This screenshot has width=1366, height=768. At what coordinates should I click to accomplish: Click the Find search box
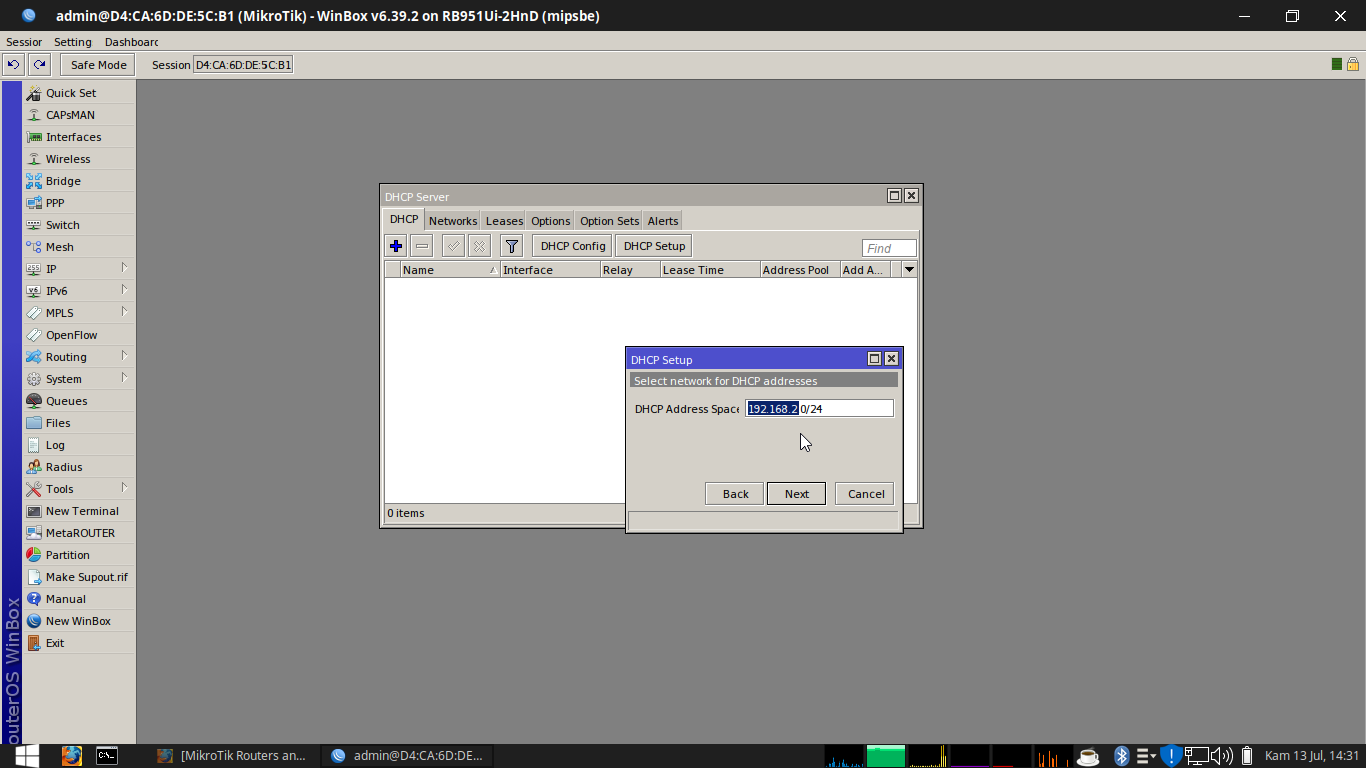tap(889, 248)
